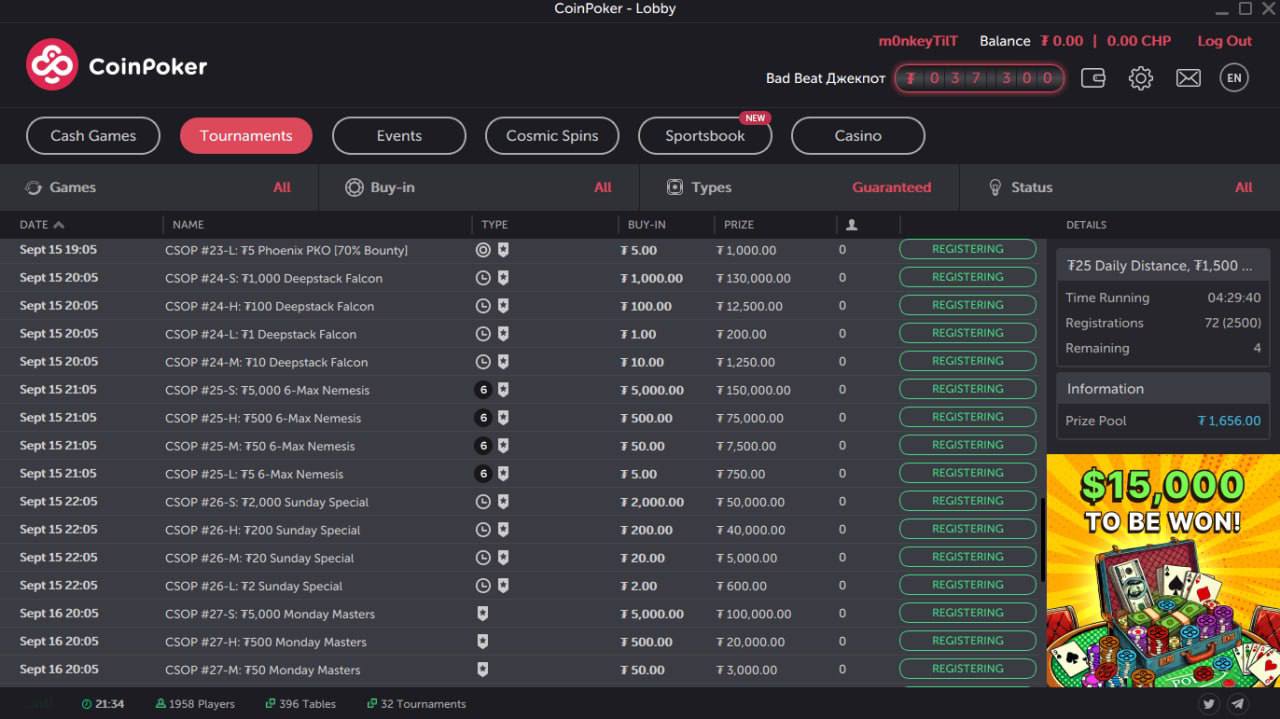Click the CoinPoker logo
This screenshot has height=719, width=1280.
coord(116,66)
